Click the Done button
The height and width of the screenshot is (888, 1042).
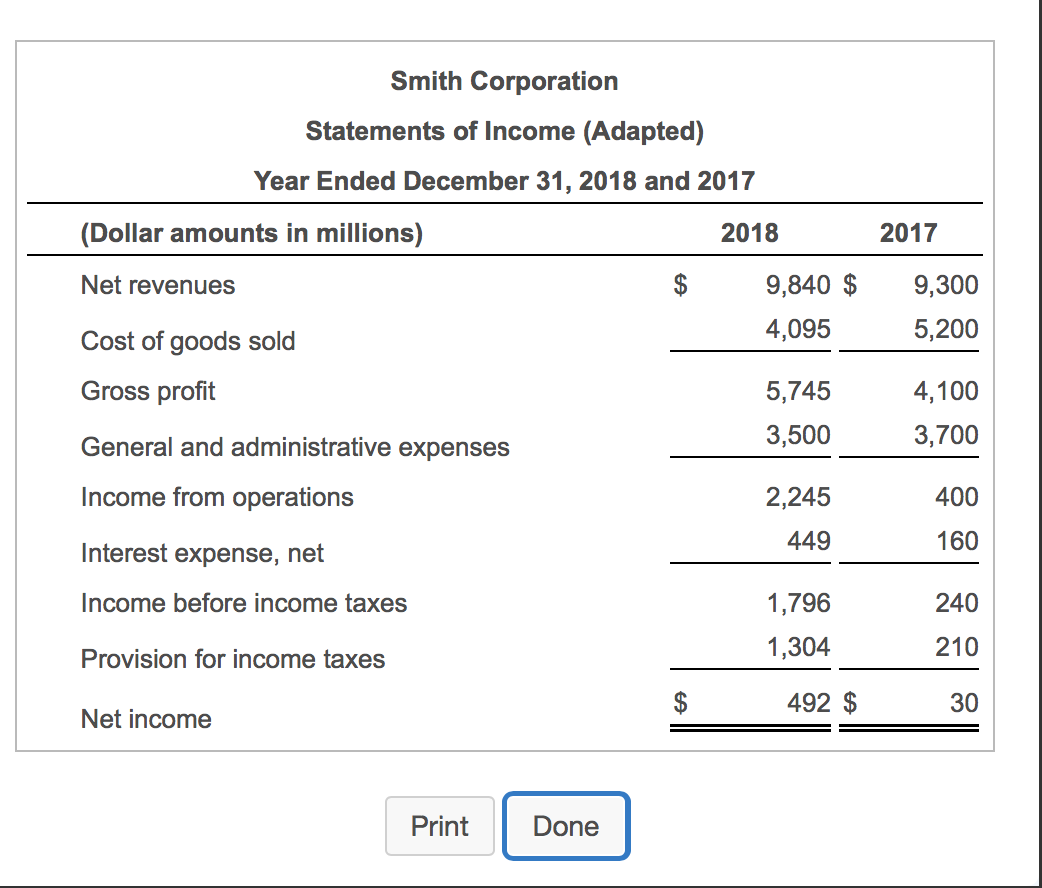pos(565,826)
